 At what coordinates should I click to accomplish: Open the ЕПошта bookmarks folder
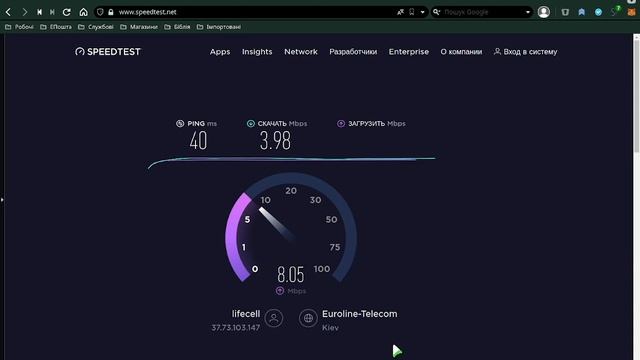(56, 27)
